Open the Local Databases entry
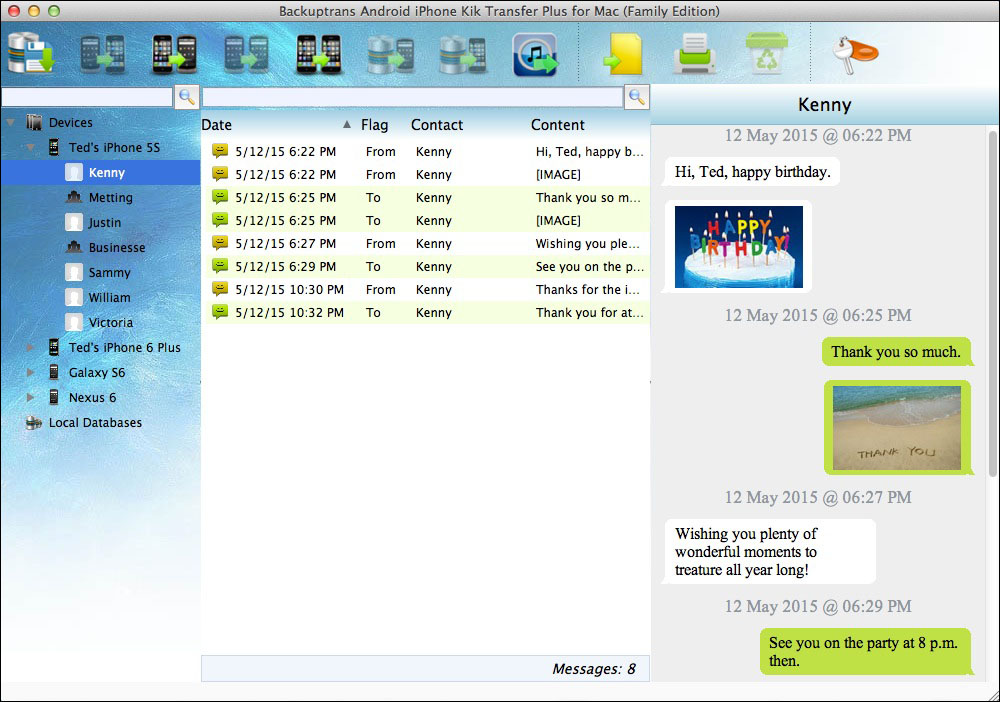Screen dimensions: 1000x702 (x=95, y=423)
